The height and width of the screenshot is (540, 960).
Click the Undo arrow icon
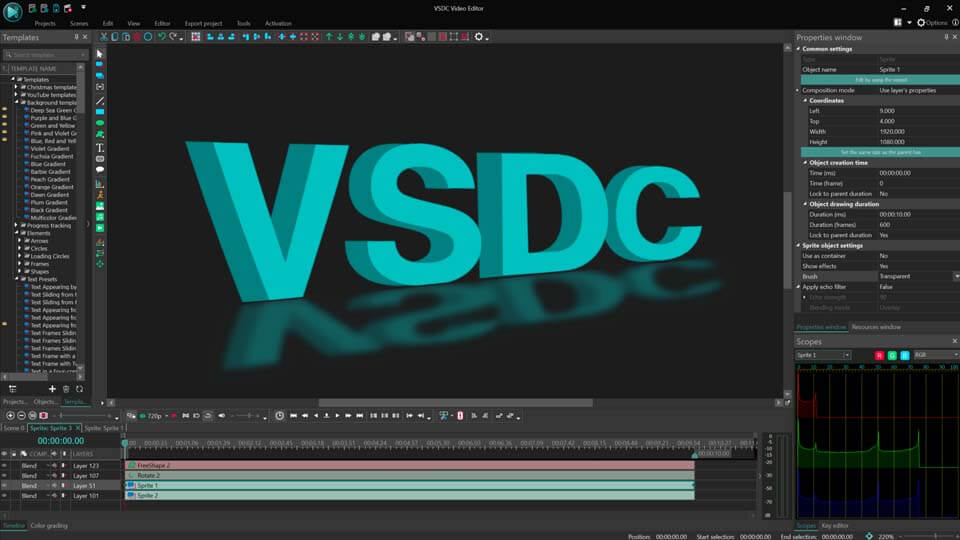pos(162,37)
